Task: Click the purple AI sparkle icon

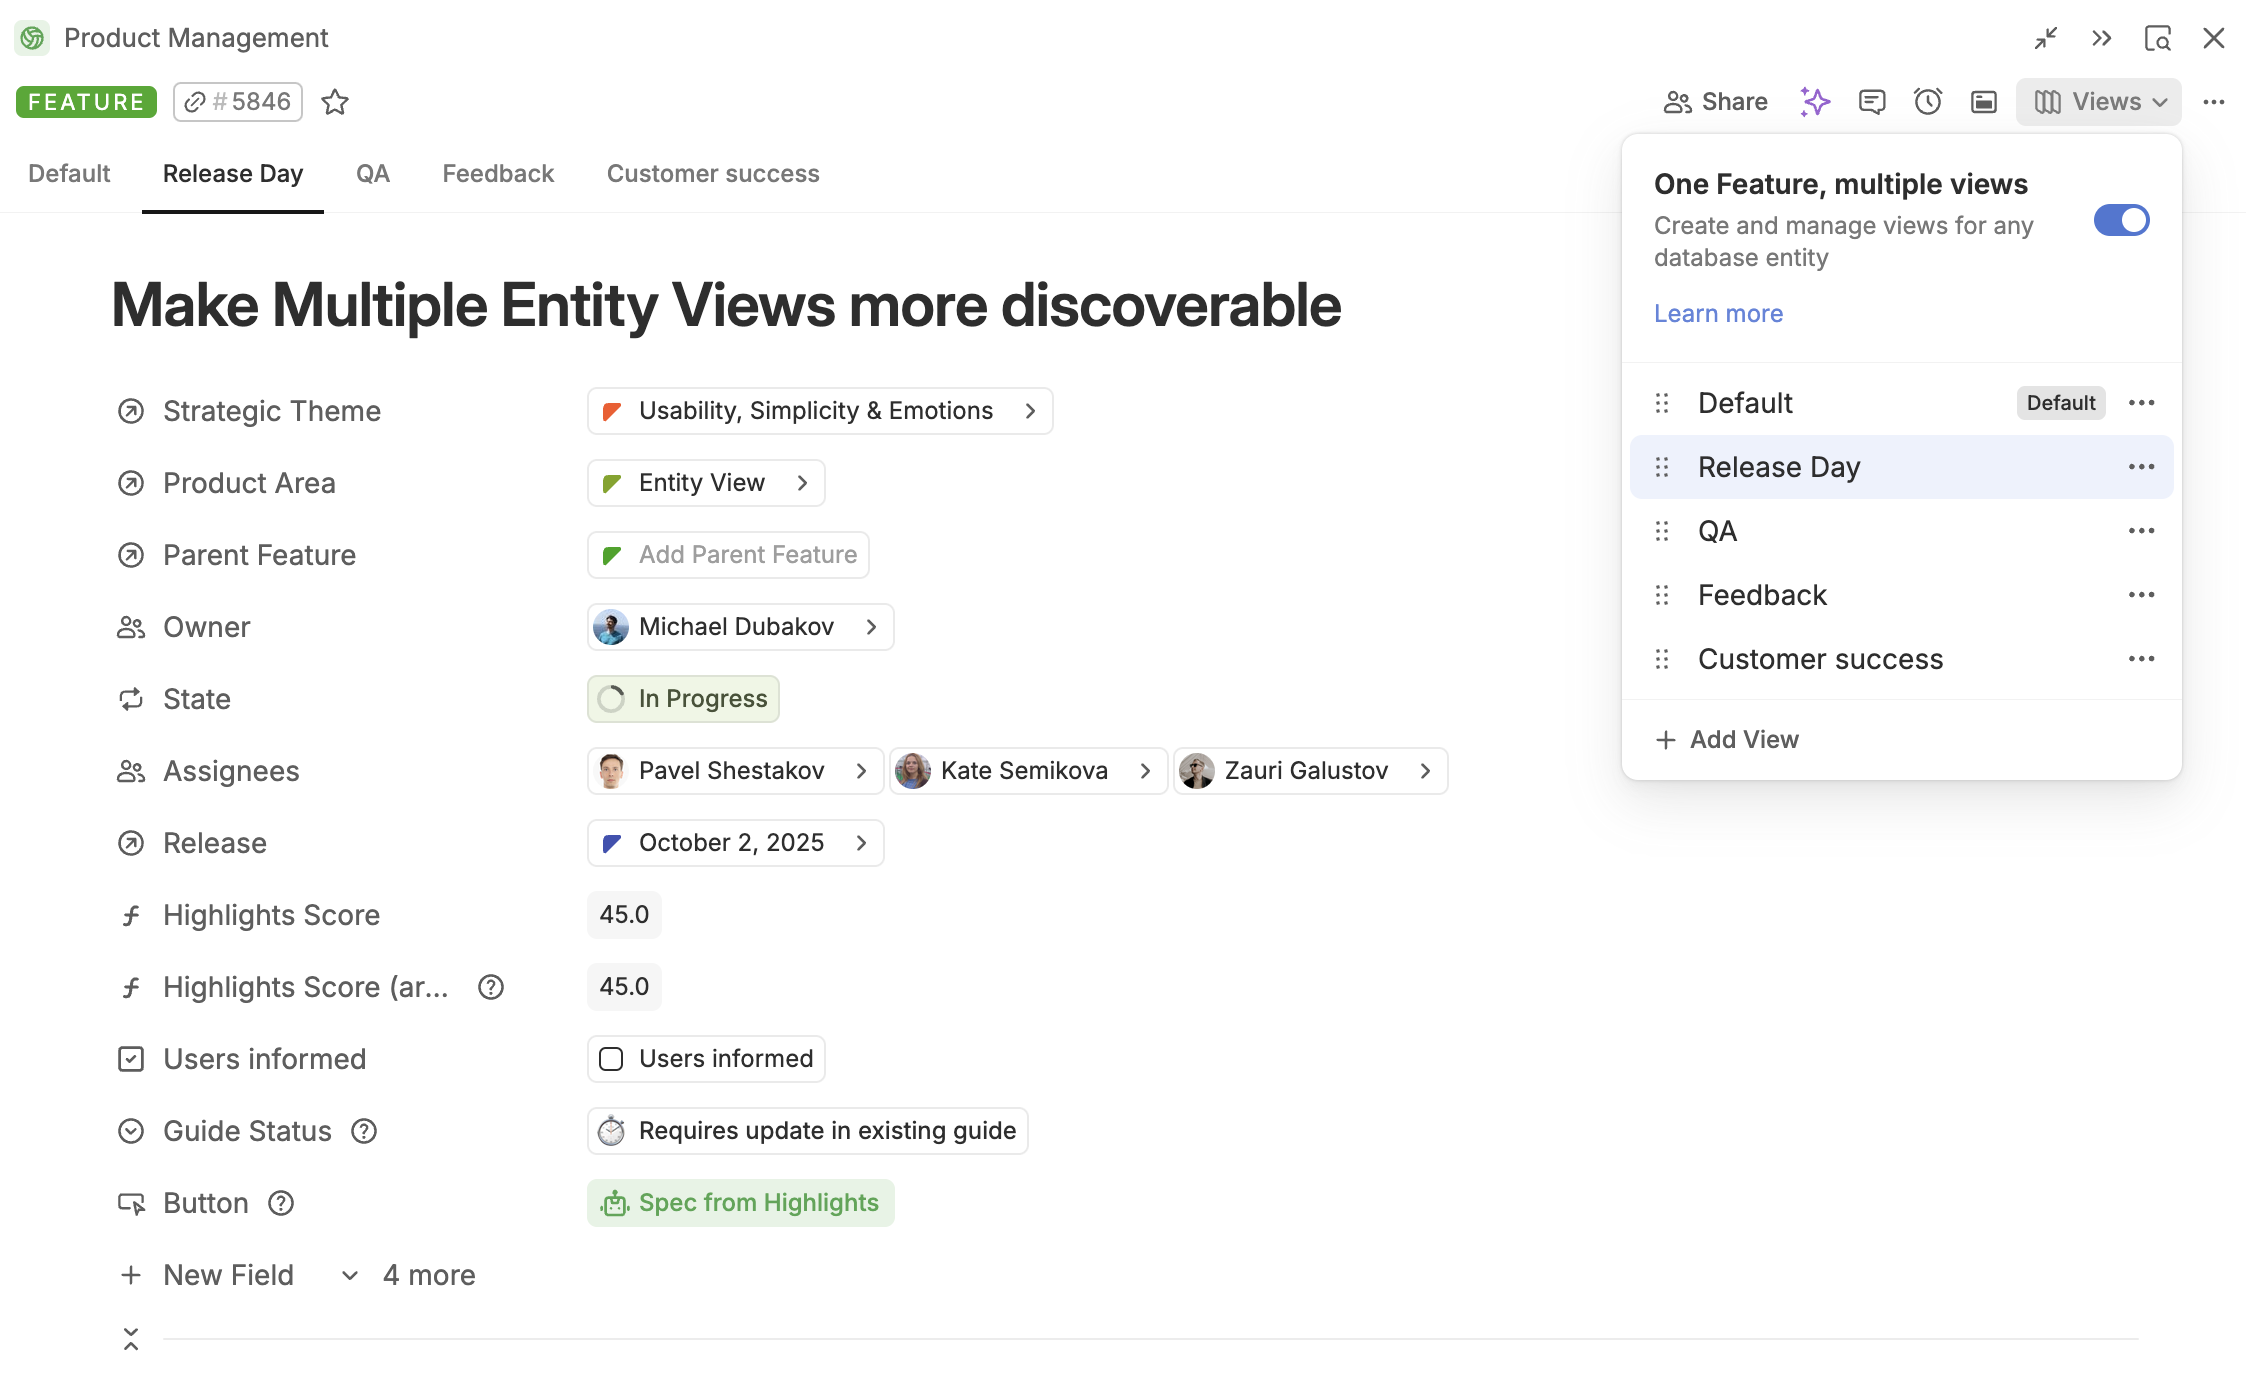Action: pyautogui.click(x=1815, y=102)
